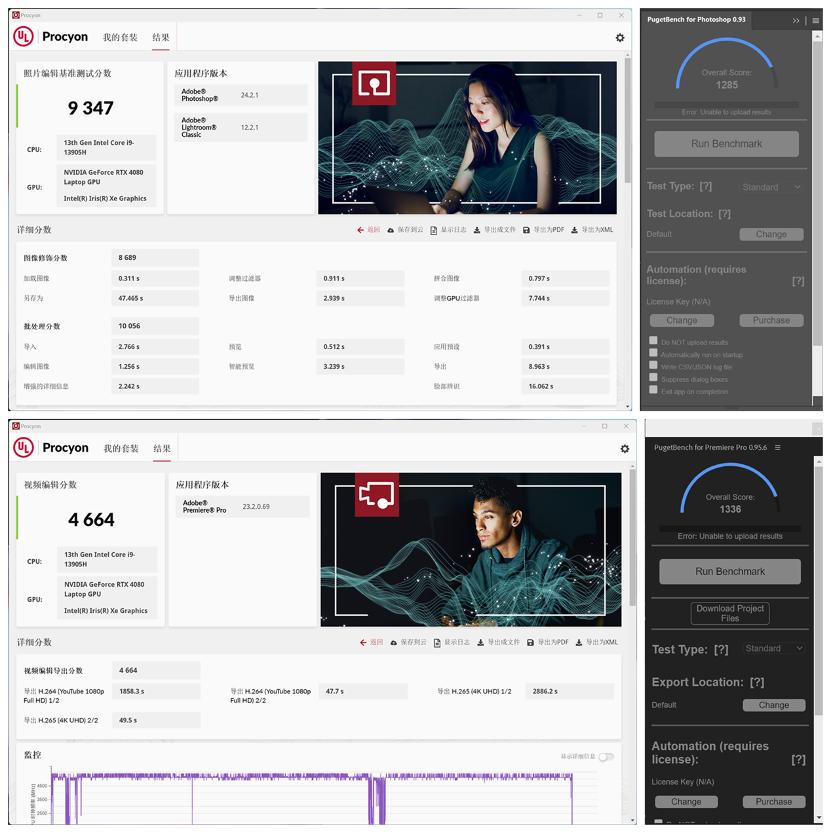Enable Do NOT upload results
Image resolution: width=832 pixels, height=834 pixels.
tap(653, 340)
